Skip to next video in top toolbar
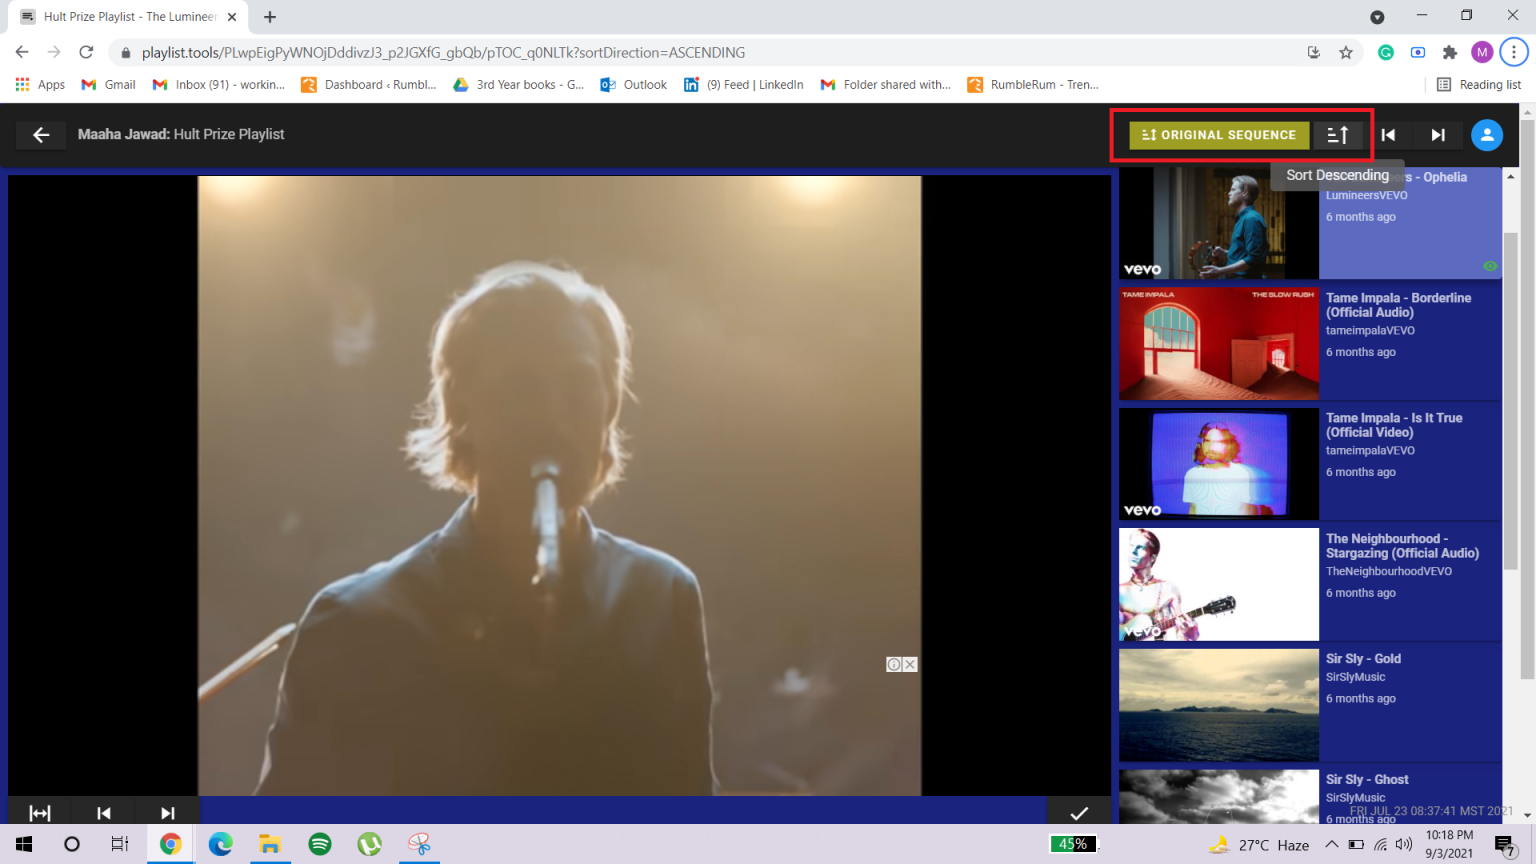 (1438, 135)
